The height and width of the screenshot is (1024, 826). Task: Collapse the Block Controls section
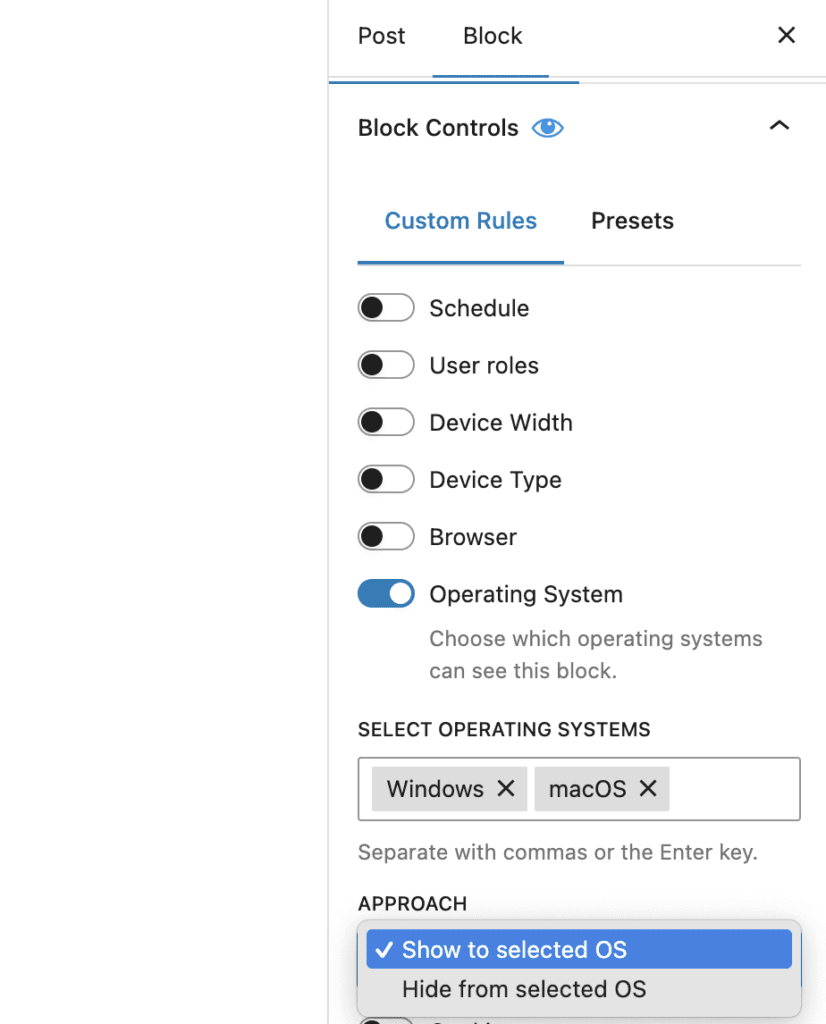coord(779,127)
